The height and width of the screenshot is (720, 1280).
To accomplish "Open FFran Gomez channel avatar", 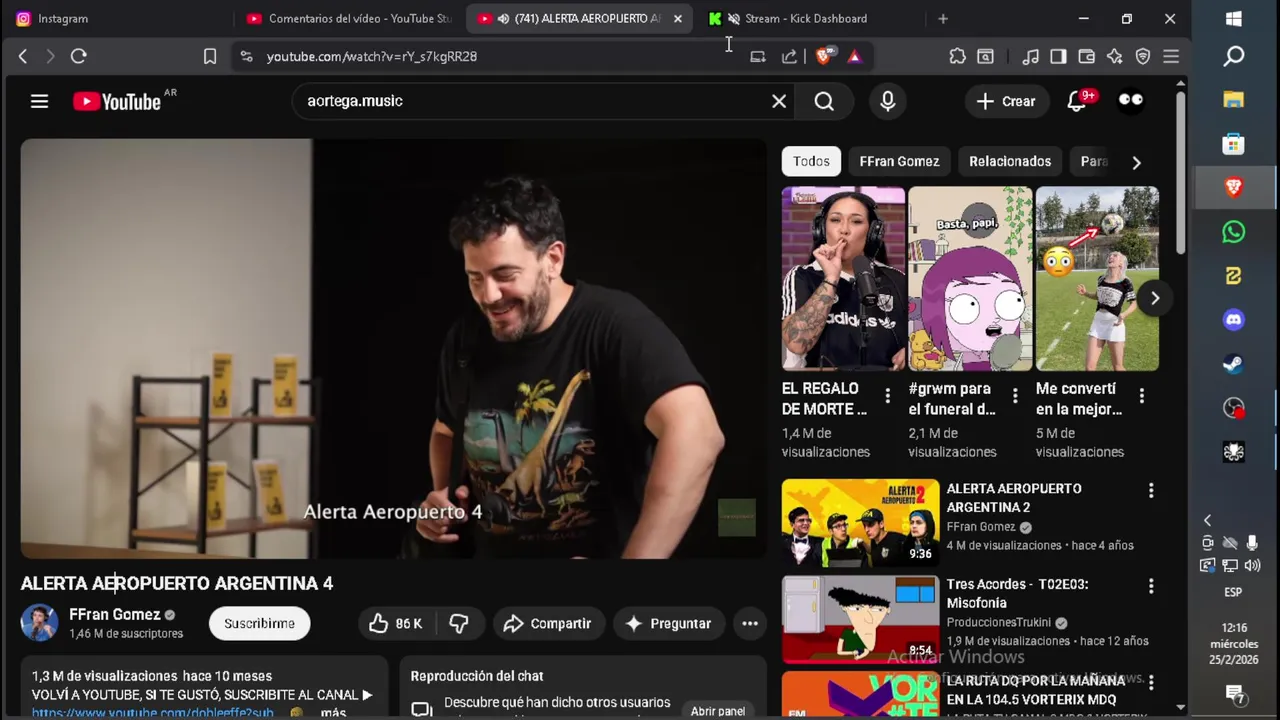I will pos(40,623).
